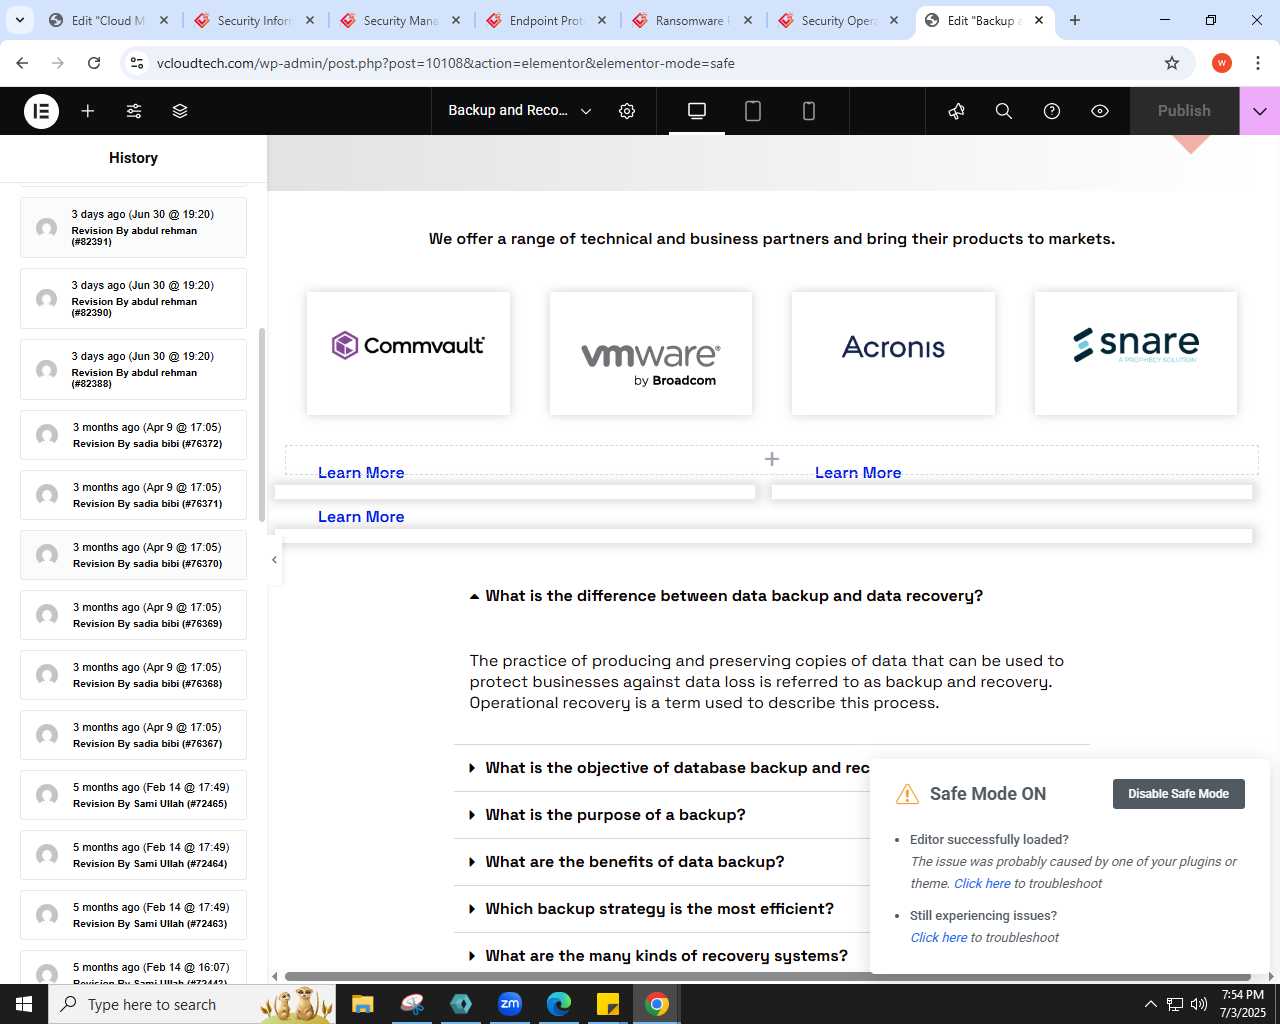Open page settings gear icon

click(x=627, y=111)
